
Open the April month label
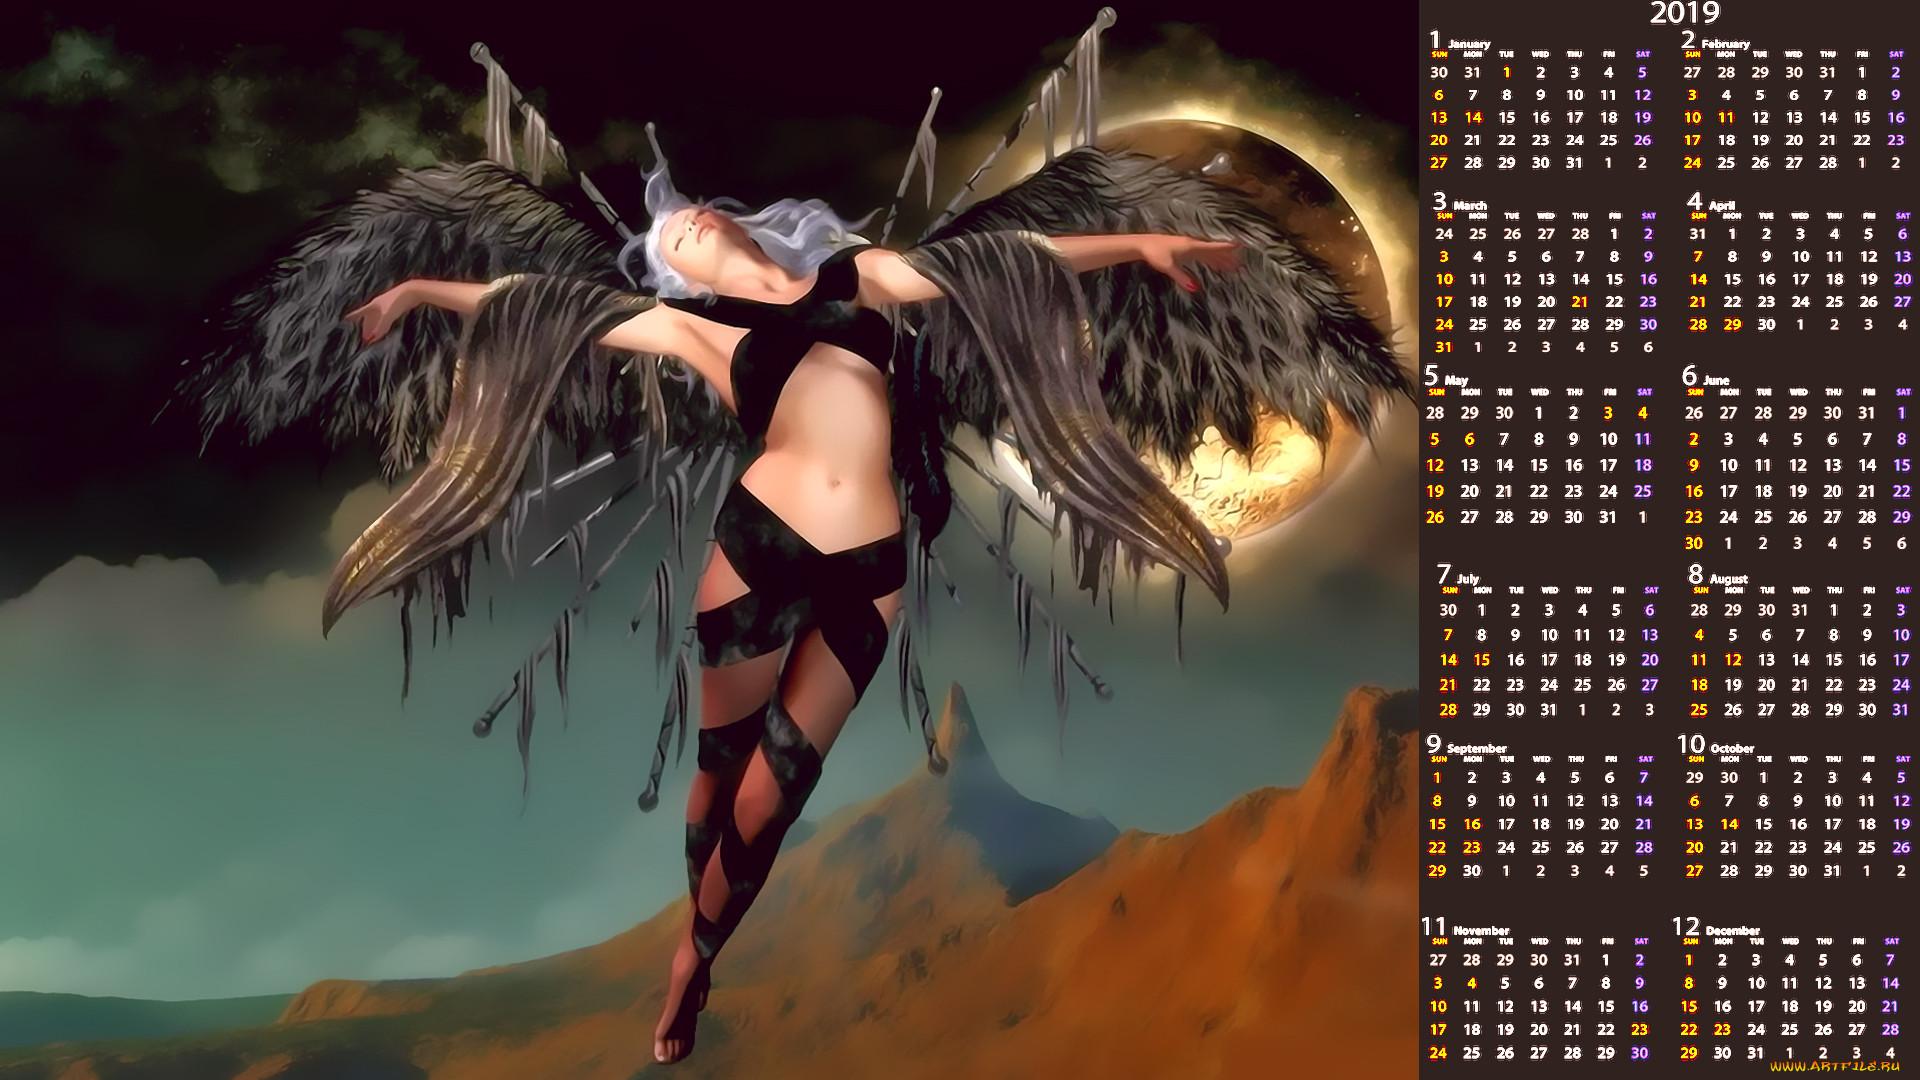coord(1721,205)
